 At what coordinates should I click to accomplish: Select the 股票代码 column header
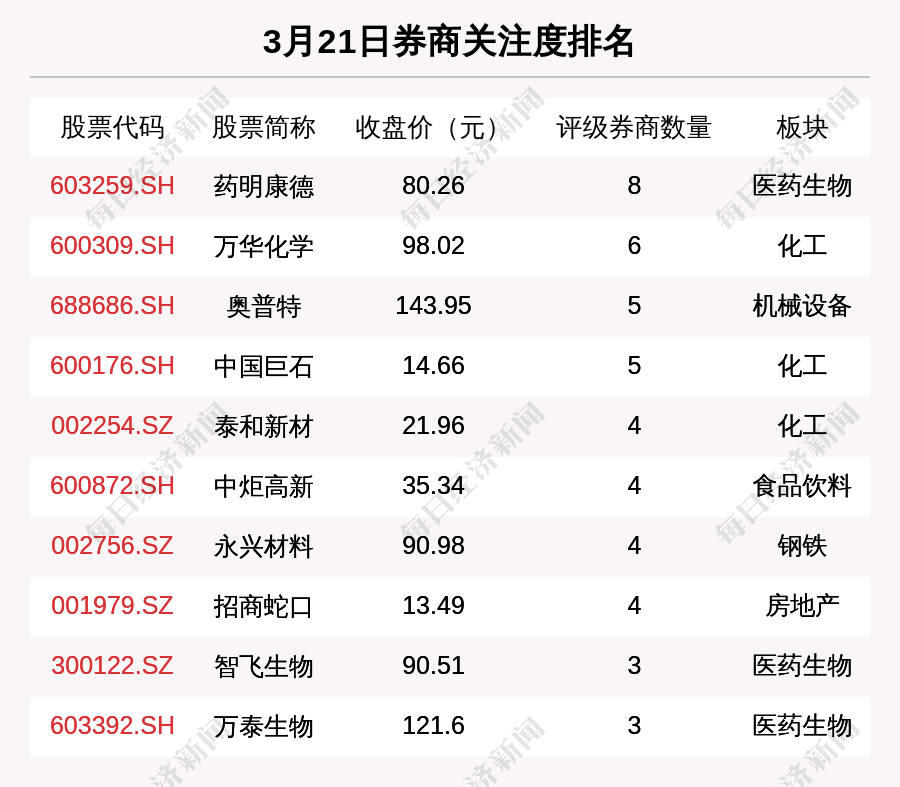coord(112,127)
